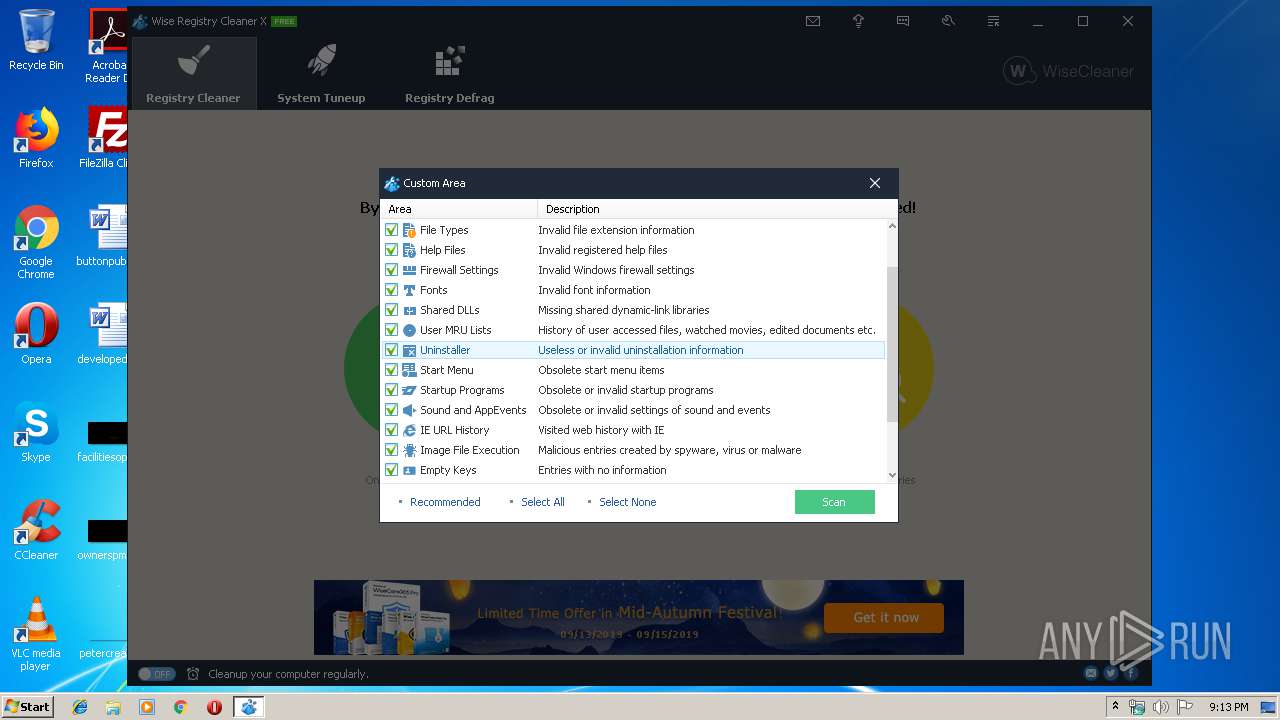
Task: Uncheck the Shared DLLs checkbox
Action: pos(392,310)
